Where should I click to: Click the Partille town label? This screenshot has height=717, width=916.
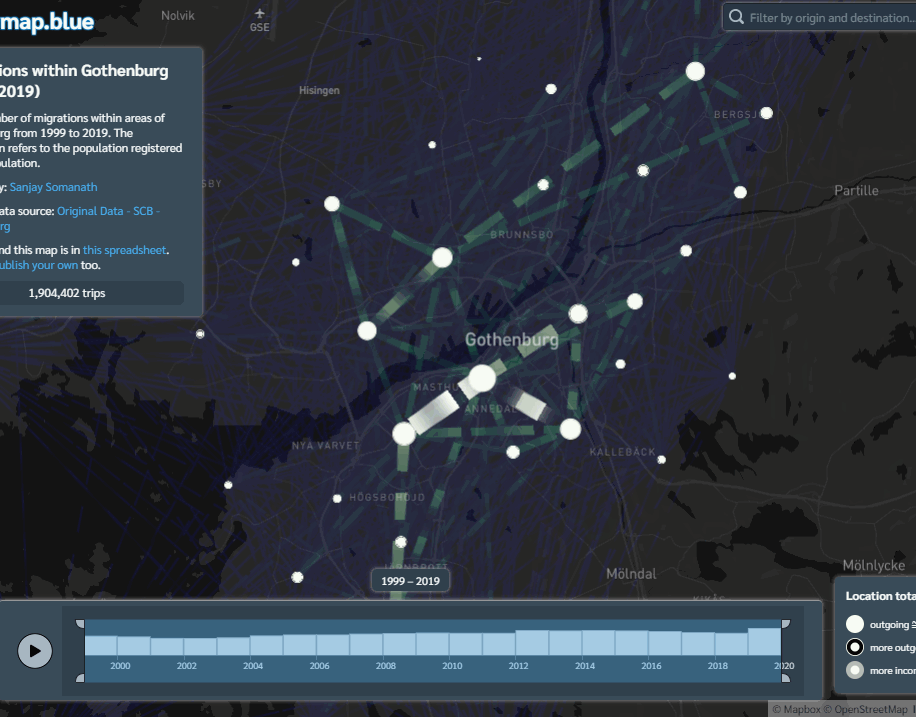(x=856, y=190)
